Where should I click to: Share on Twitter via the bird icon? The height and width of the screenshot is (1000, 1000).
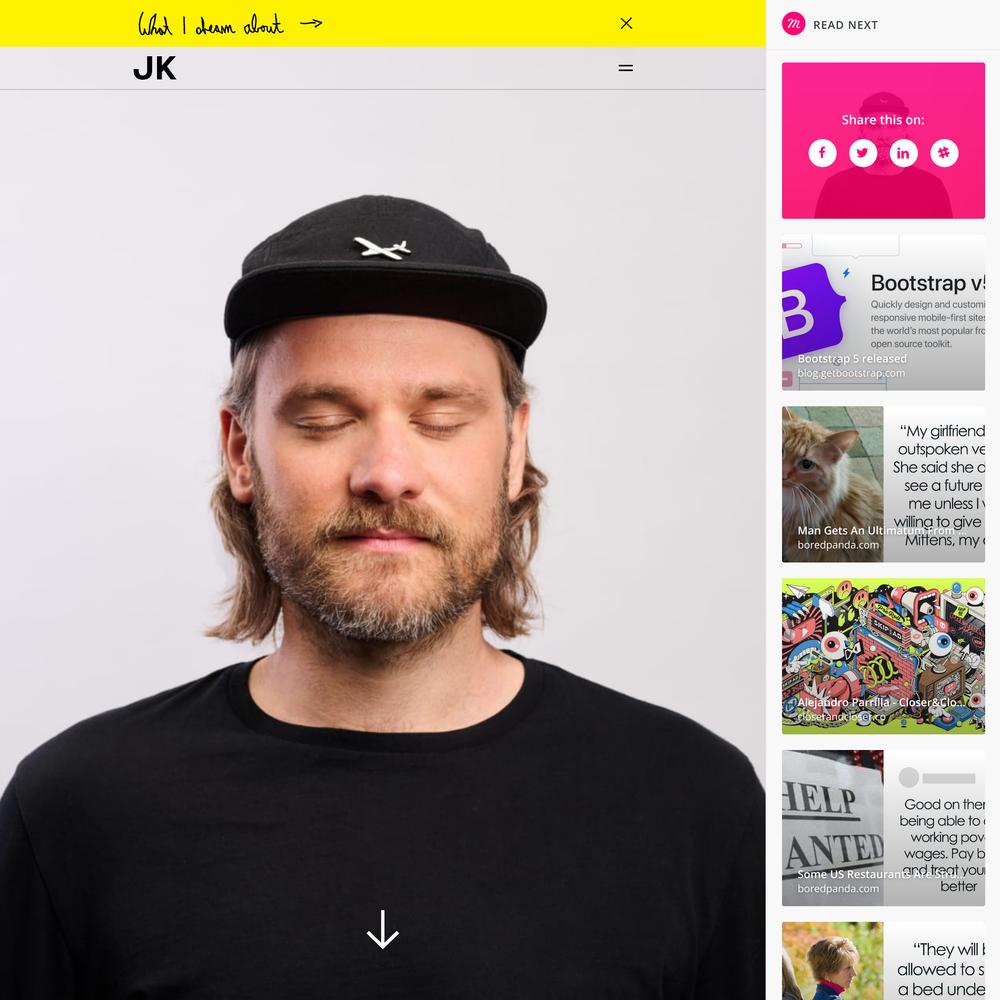(x=863, y=153)
